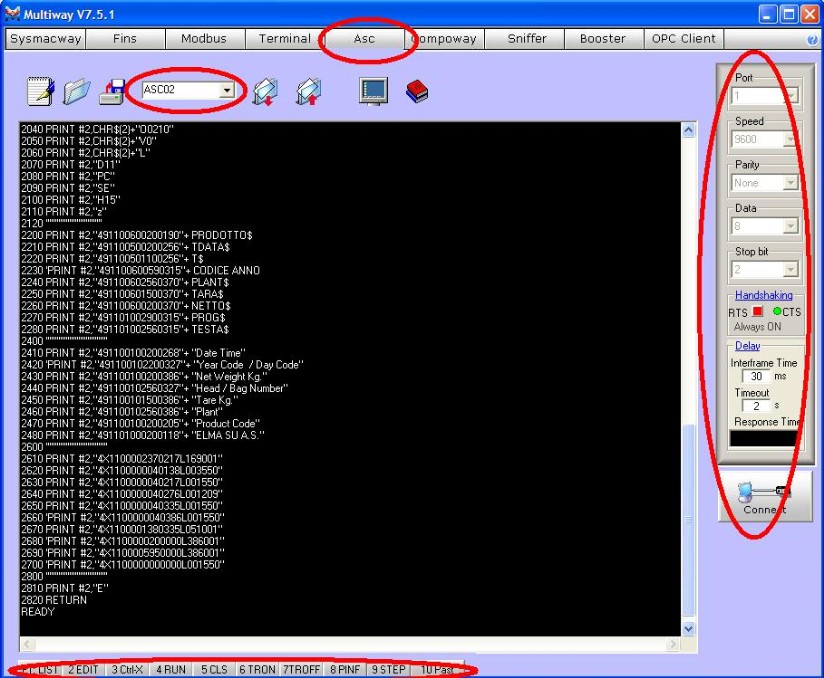Viewport: 824px width, 678px height.
Task: Click the Handshaking link
Action: [x=763, y=295]
